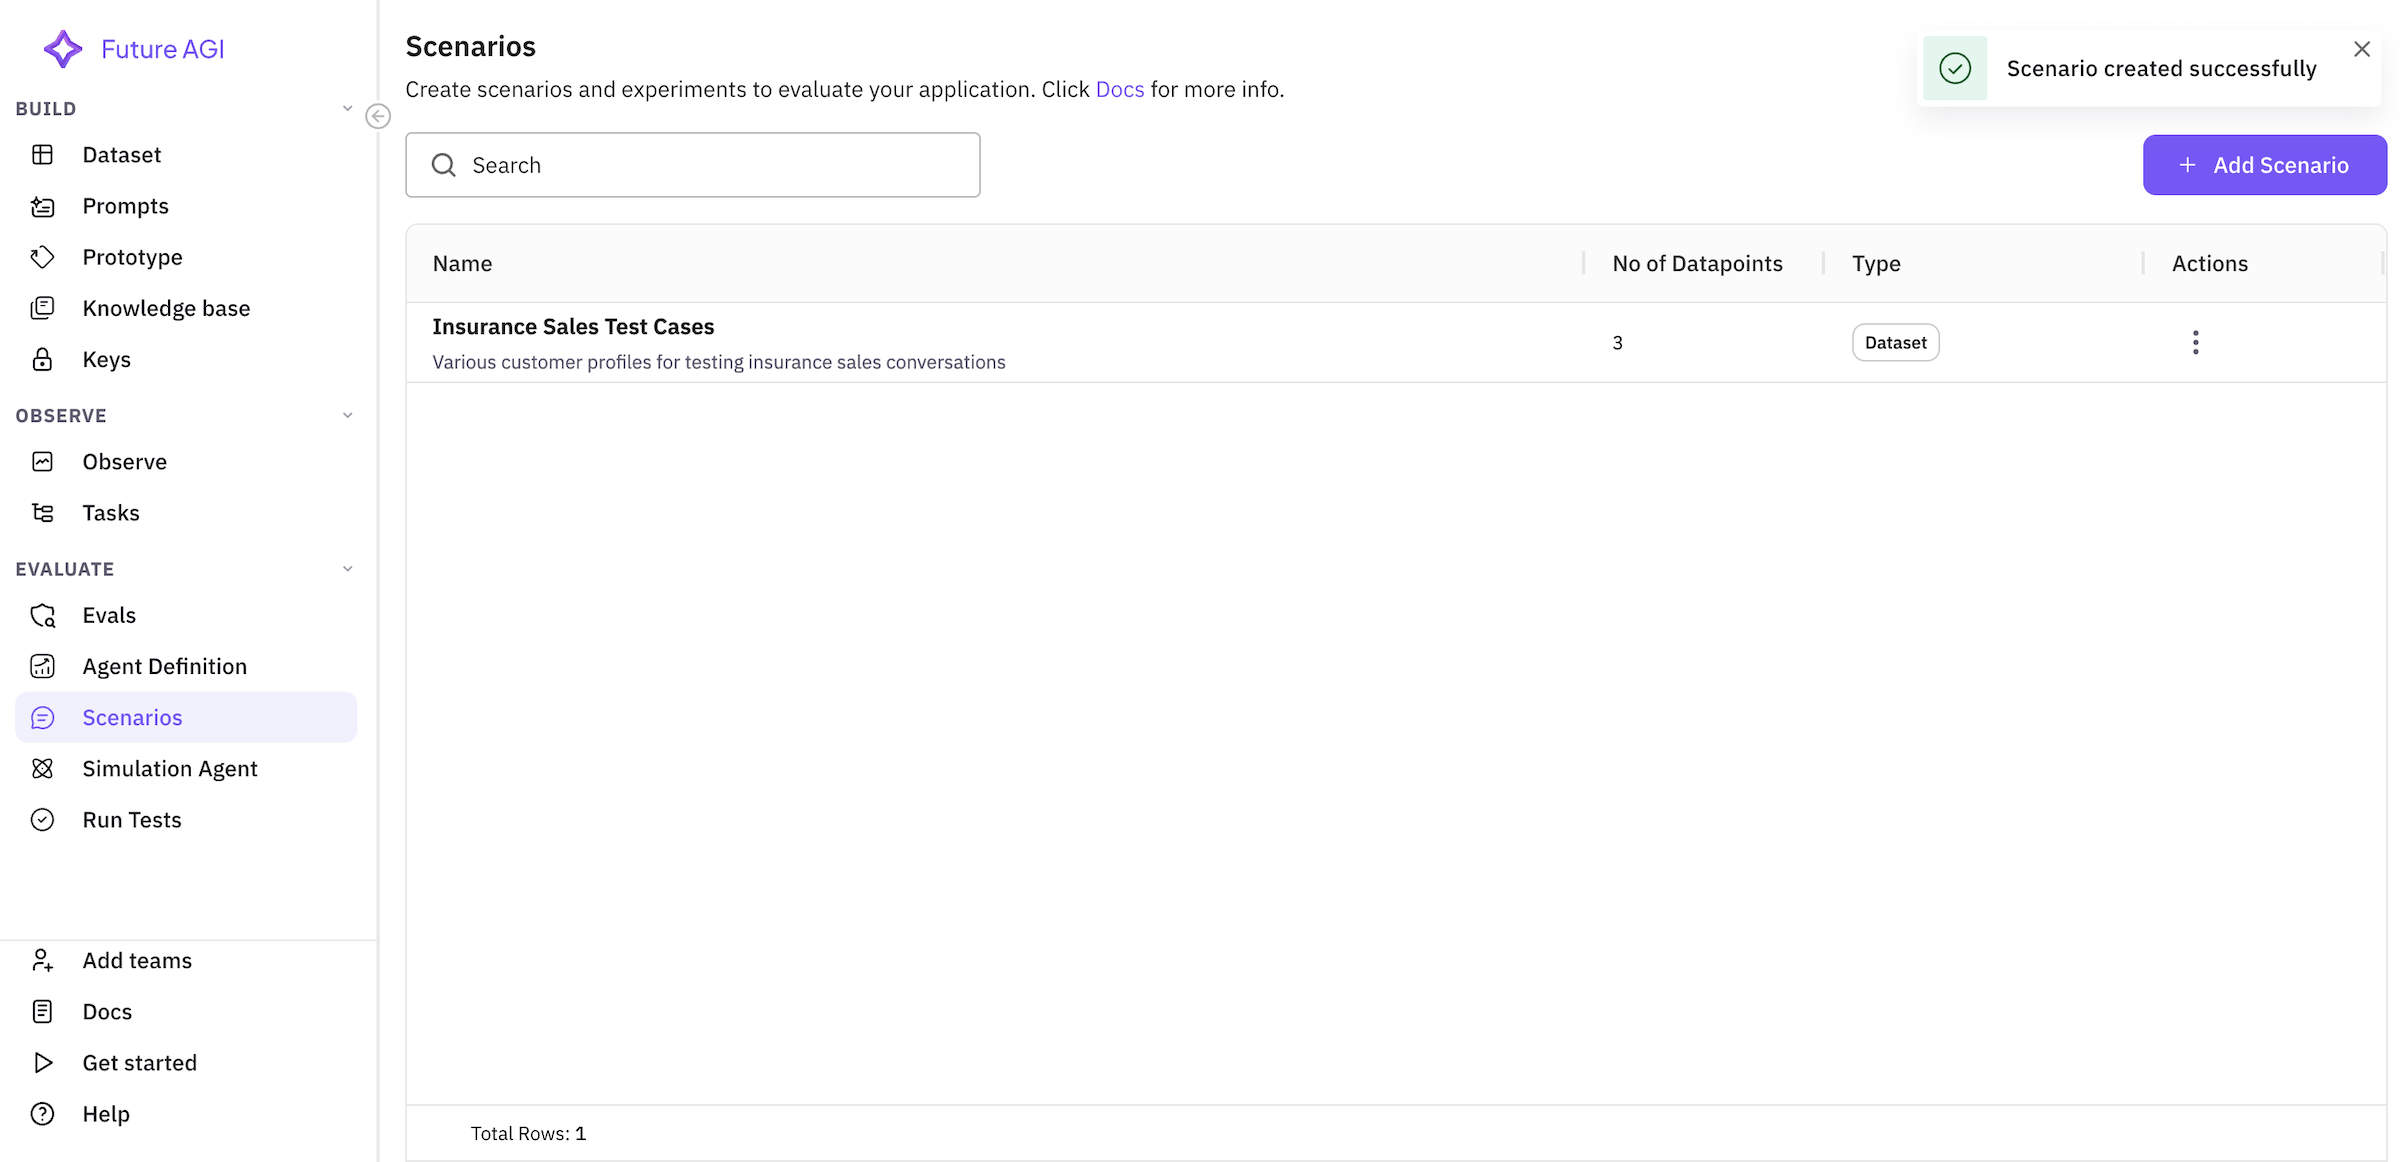Go to the Prompts page
2402x1162 pixels.
(x=125, y=206)
